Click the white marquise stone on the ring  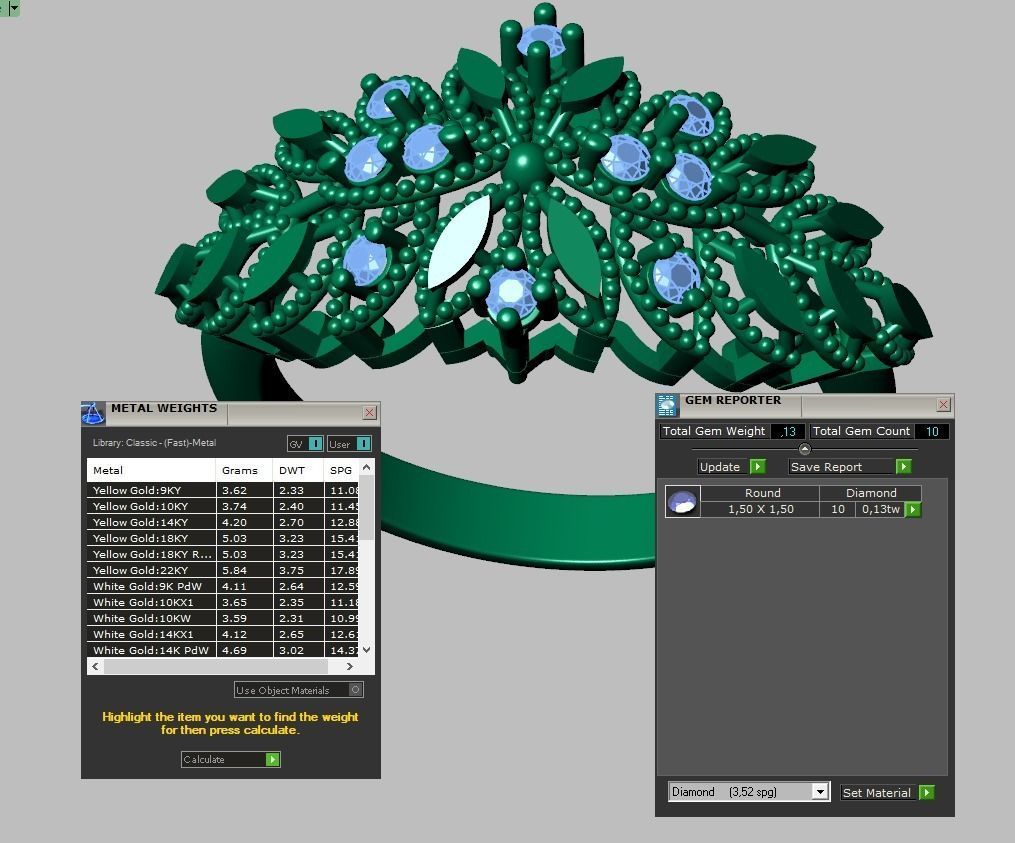[x=458, y=241]
